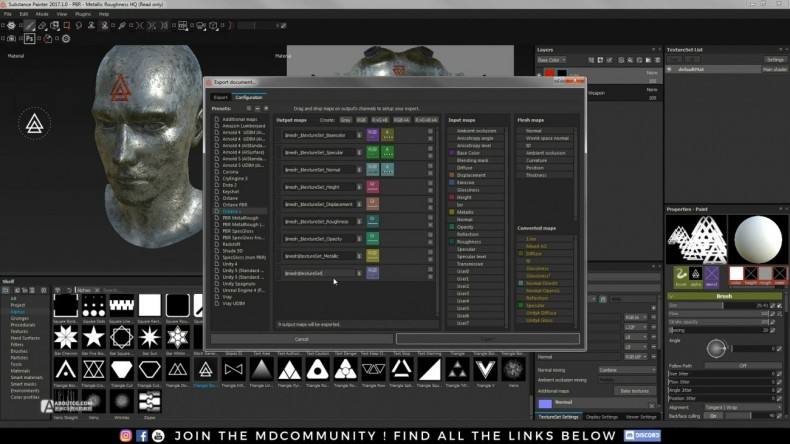The width and height of the screenshot is (790, 444).
Task: Select the Vray UDIM preset
Action: tap(233, 303)
